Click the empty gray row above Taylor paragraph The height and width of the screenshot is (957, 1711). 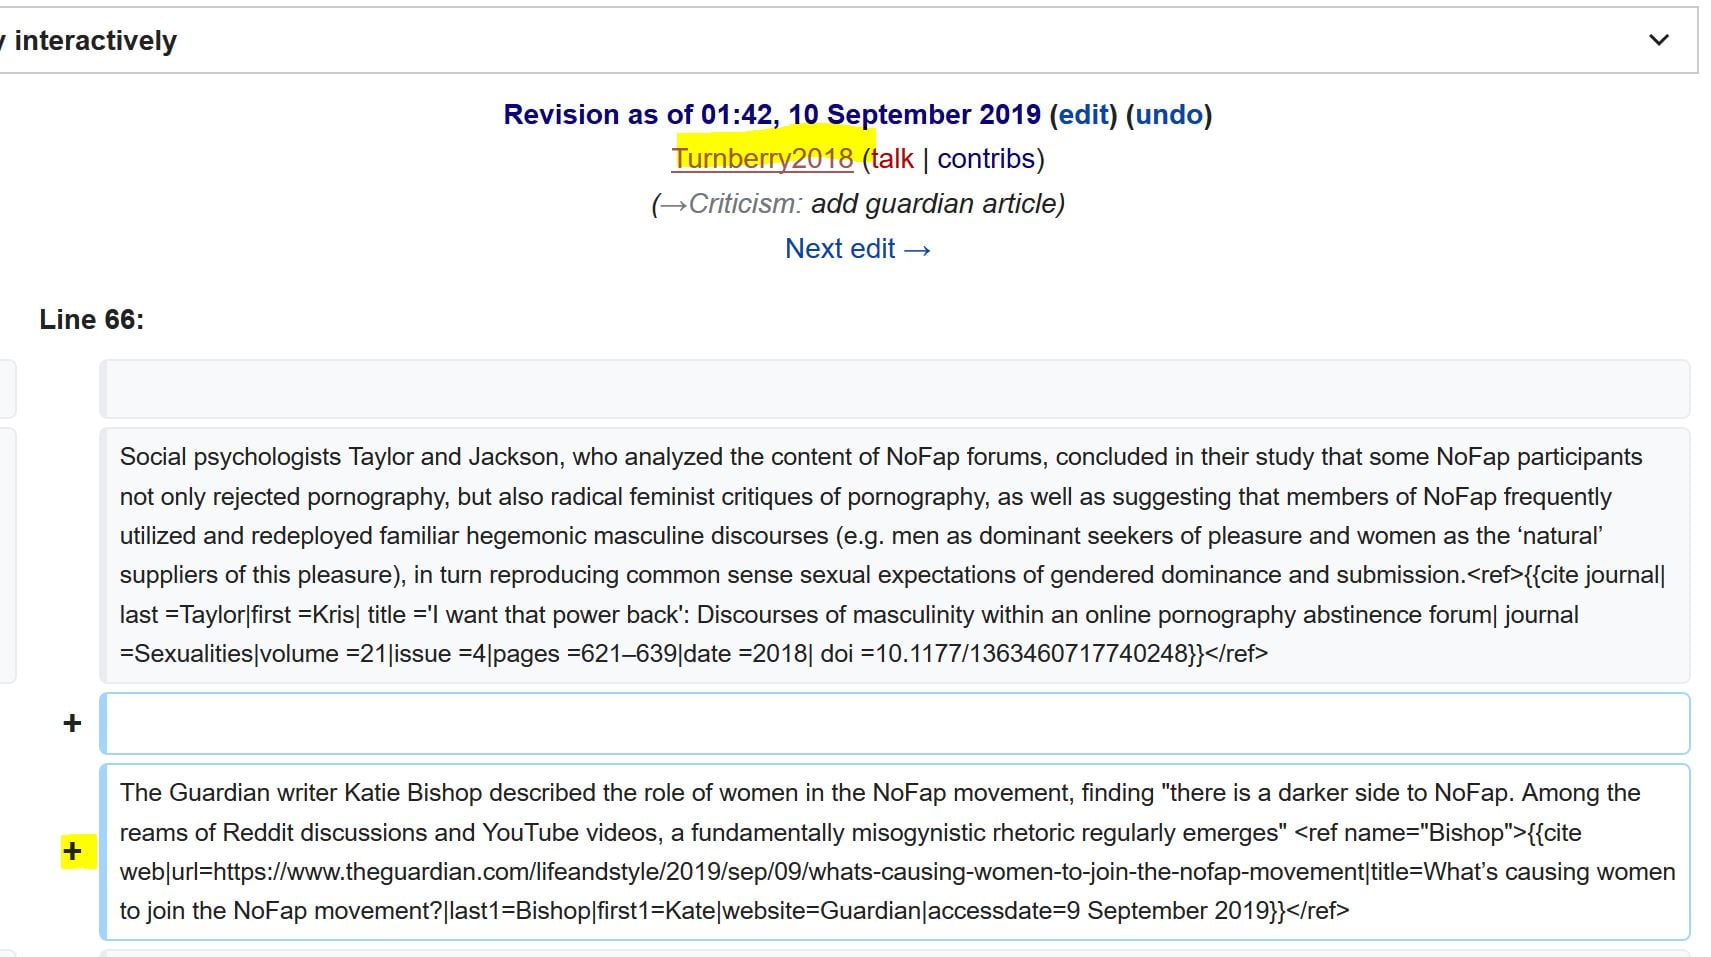(895, 389)
